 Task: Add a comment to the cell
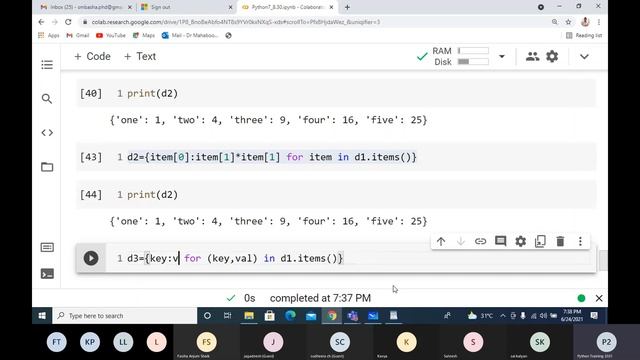(x=500, y=241)
